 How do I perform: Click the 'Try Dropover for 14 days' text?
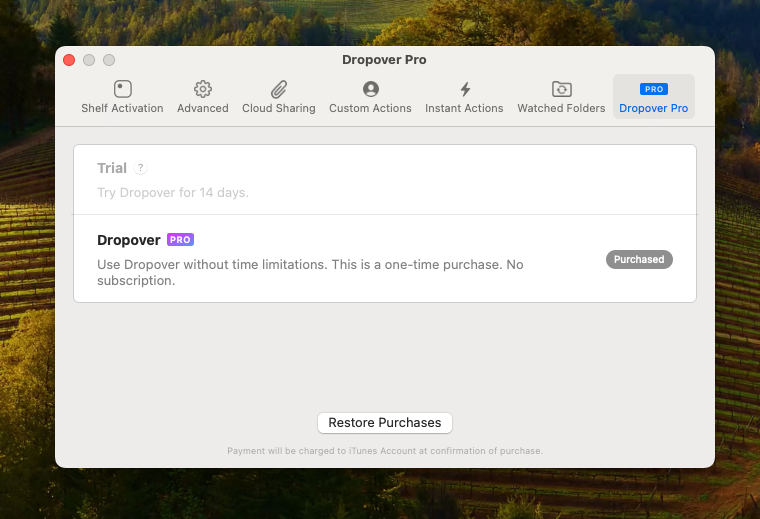(x=172, y=192)
